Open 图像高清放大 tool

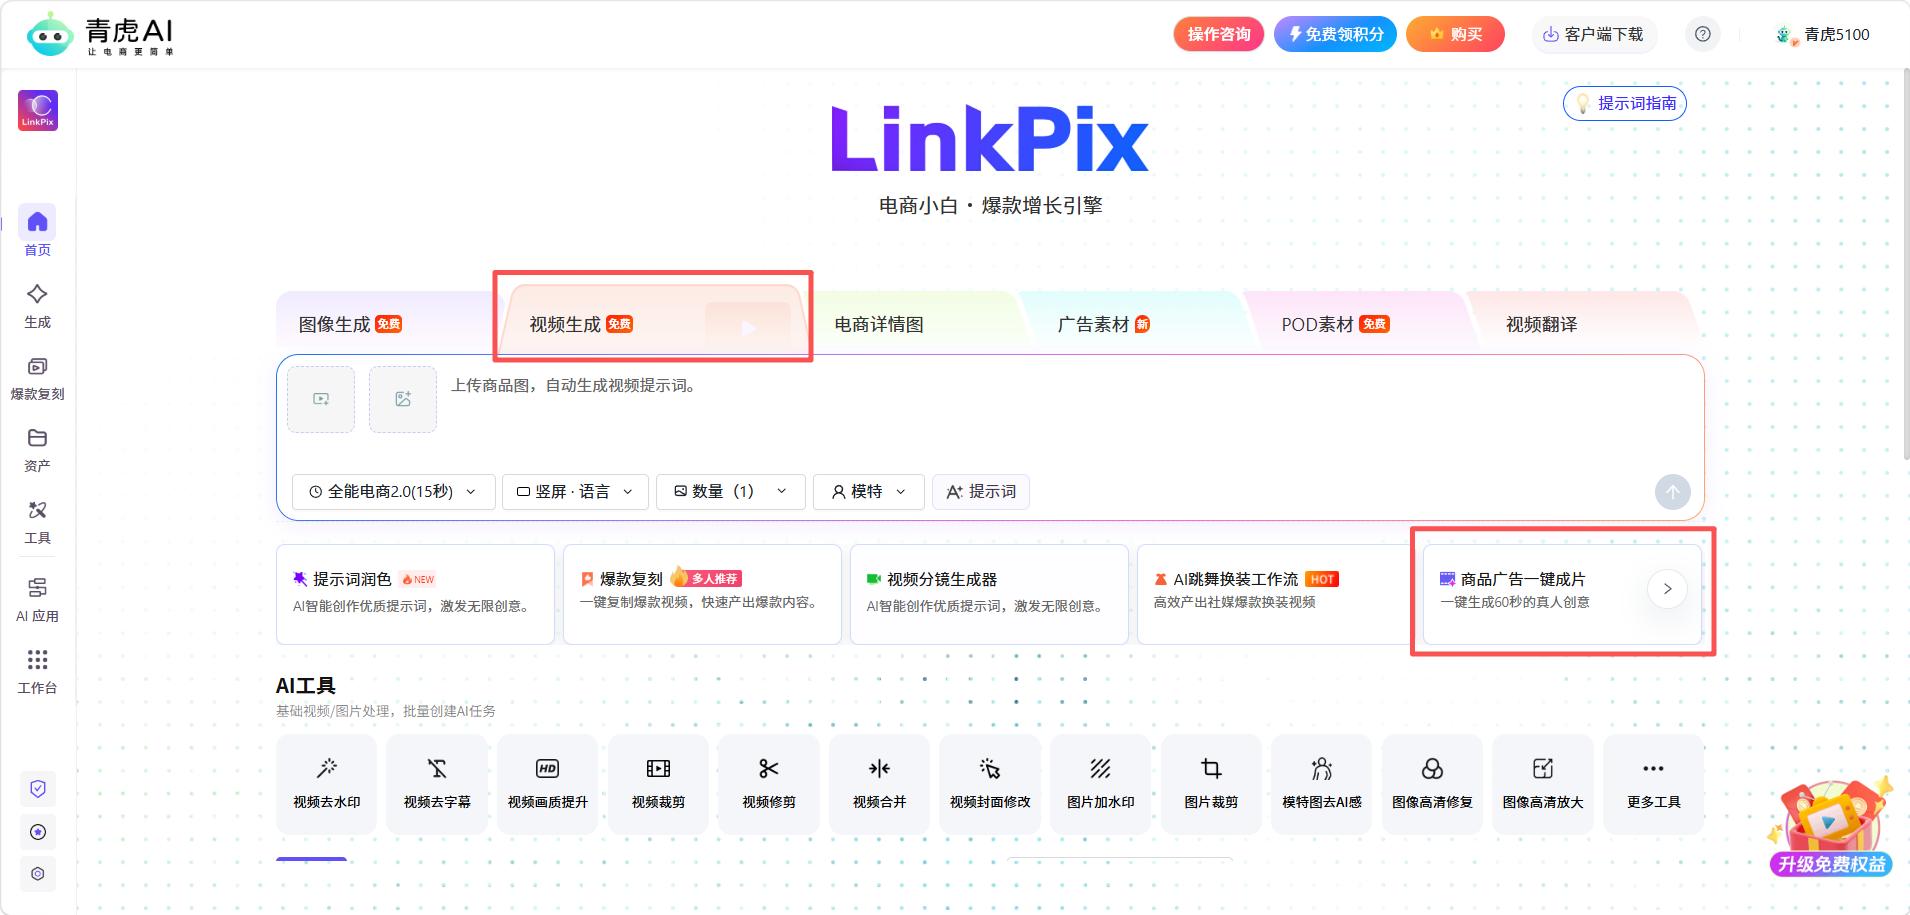[x=1543, y=784]
